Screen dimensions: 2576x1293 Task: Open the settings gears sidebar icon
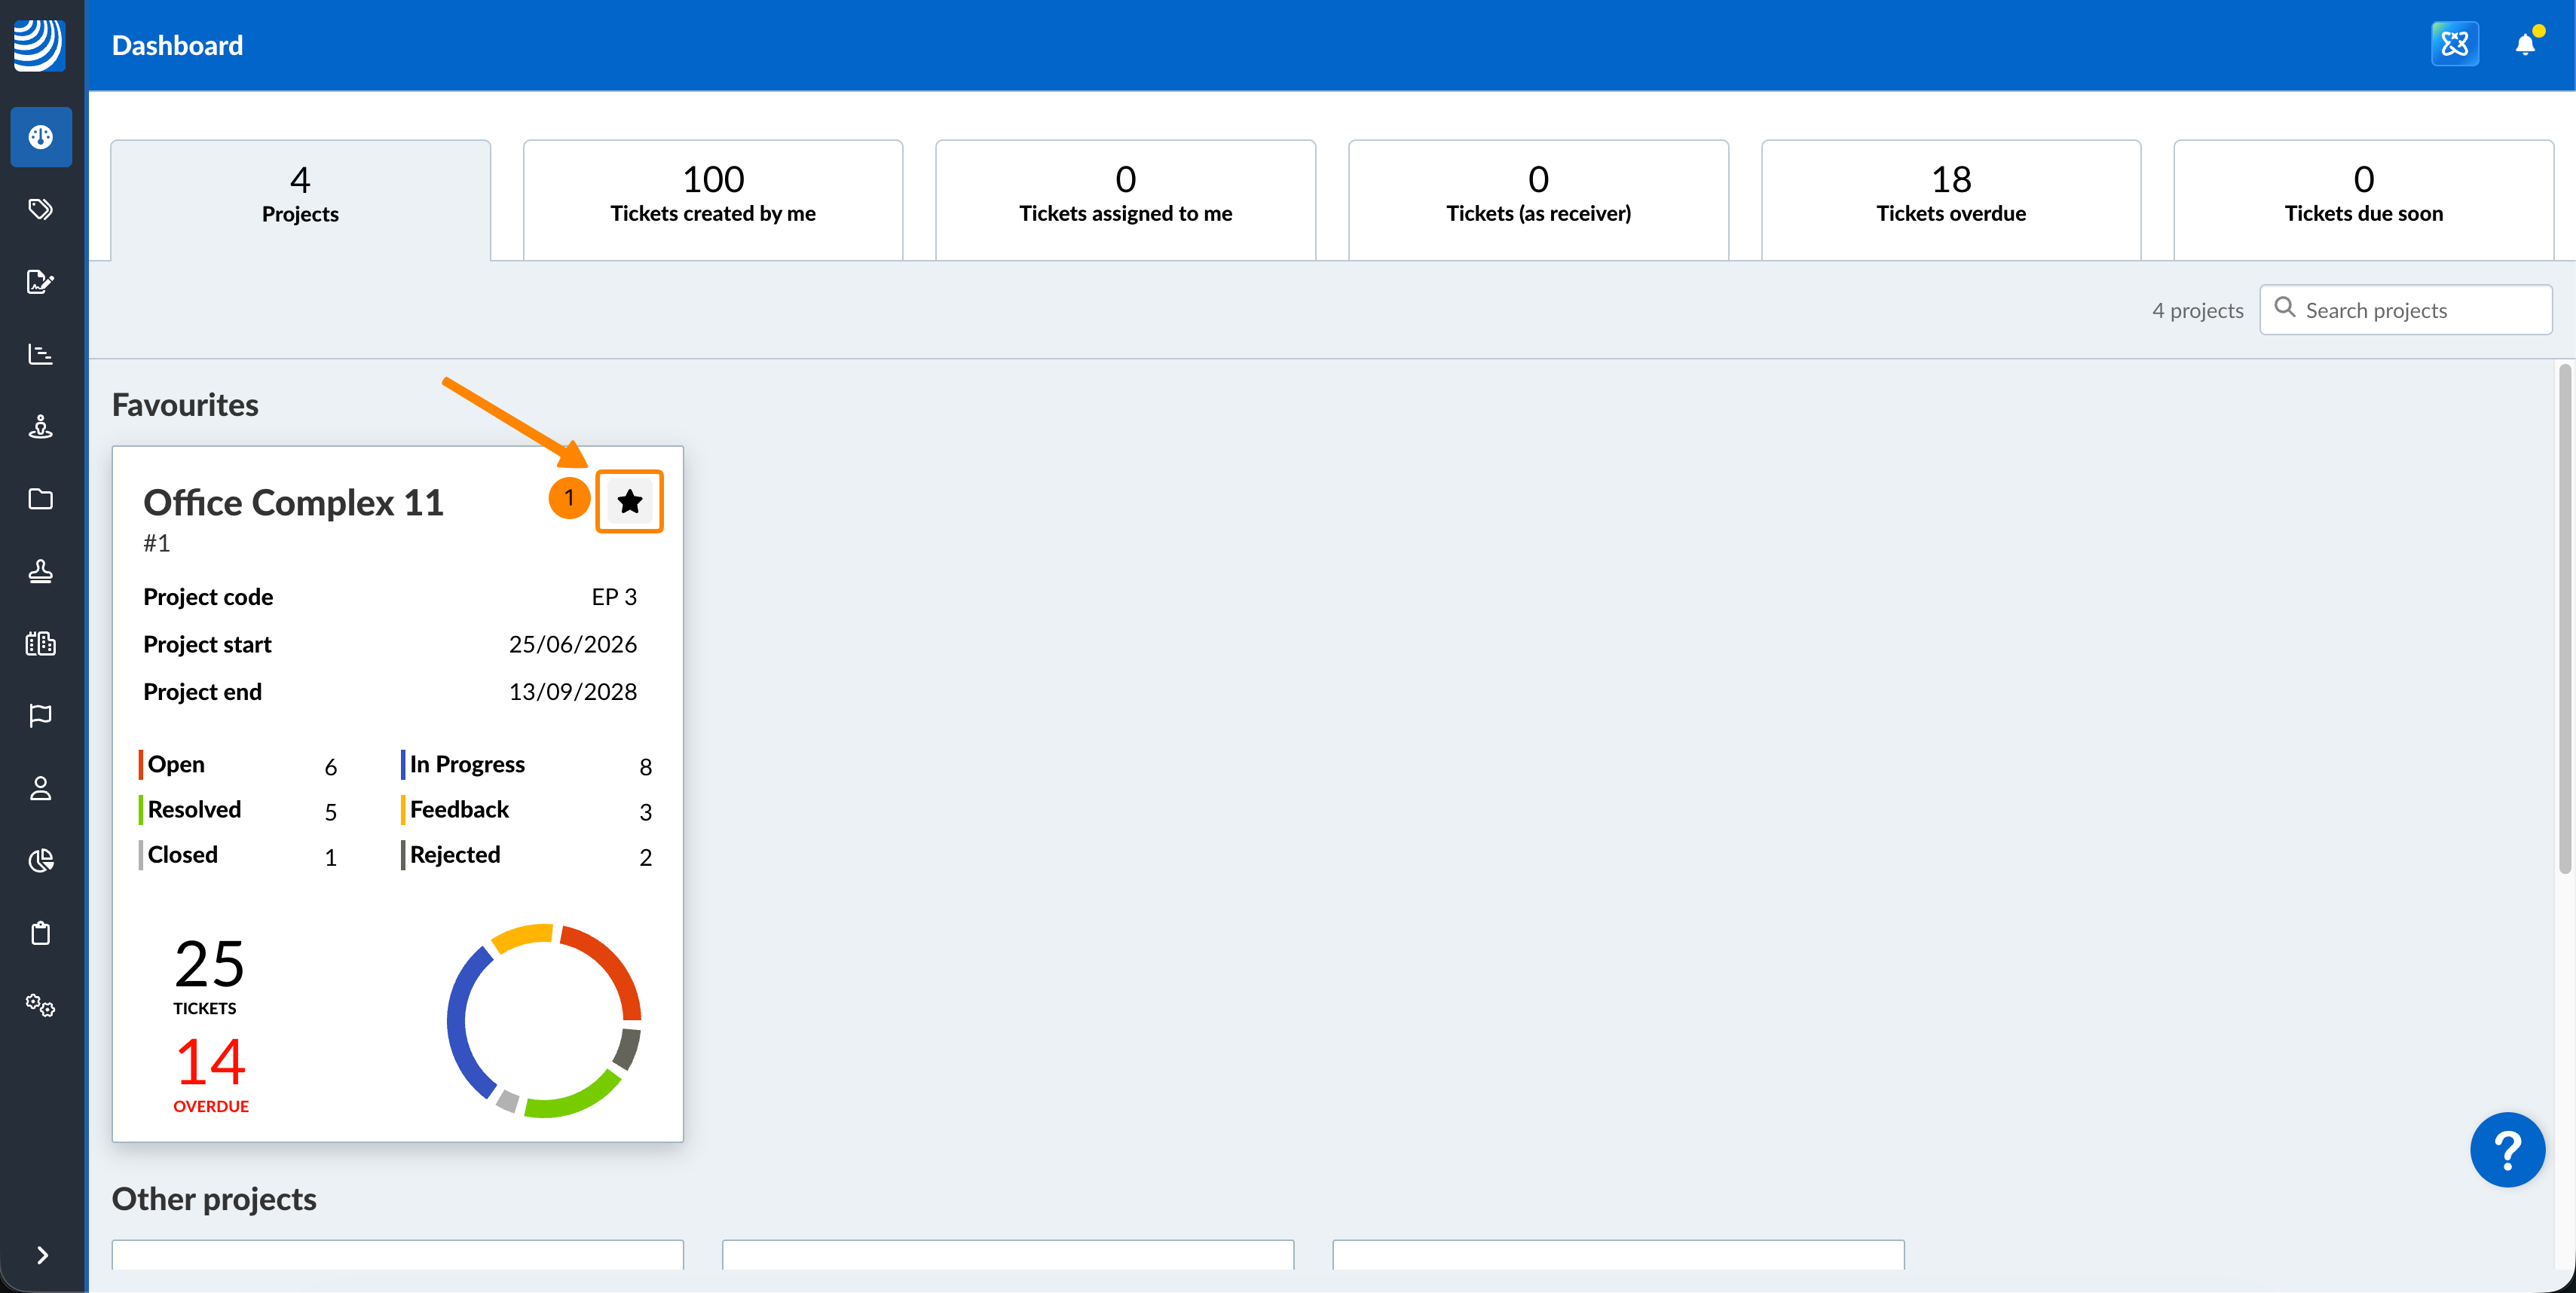(40, 1005)
